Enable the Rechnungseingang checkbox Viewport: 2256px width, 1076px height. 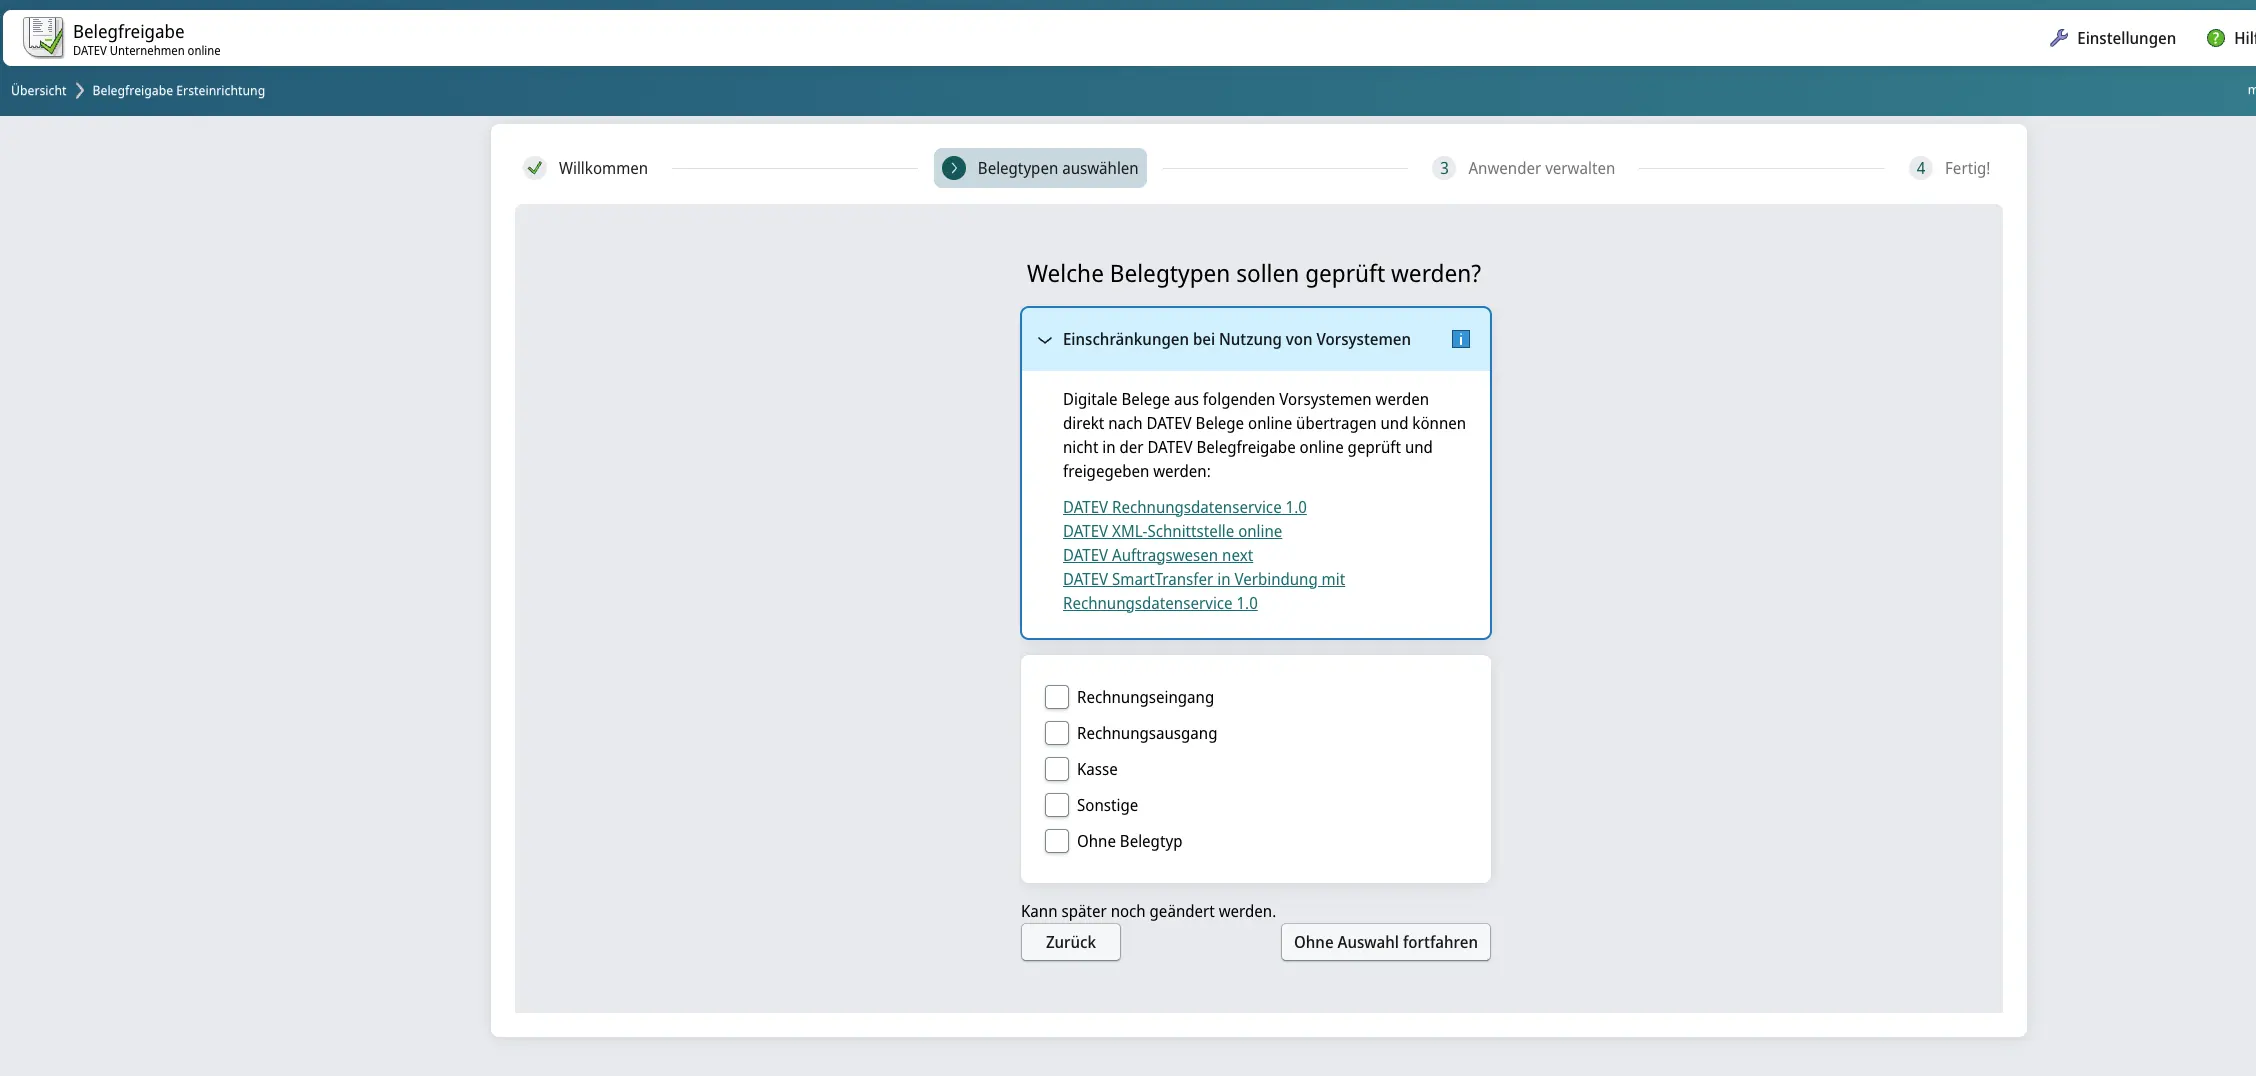(x=1056, y=697)
